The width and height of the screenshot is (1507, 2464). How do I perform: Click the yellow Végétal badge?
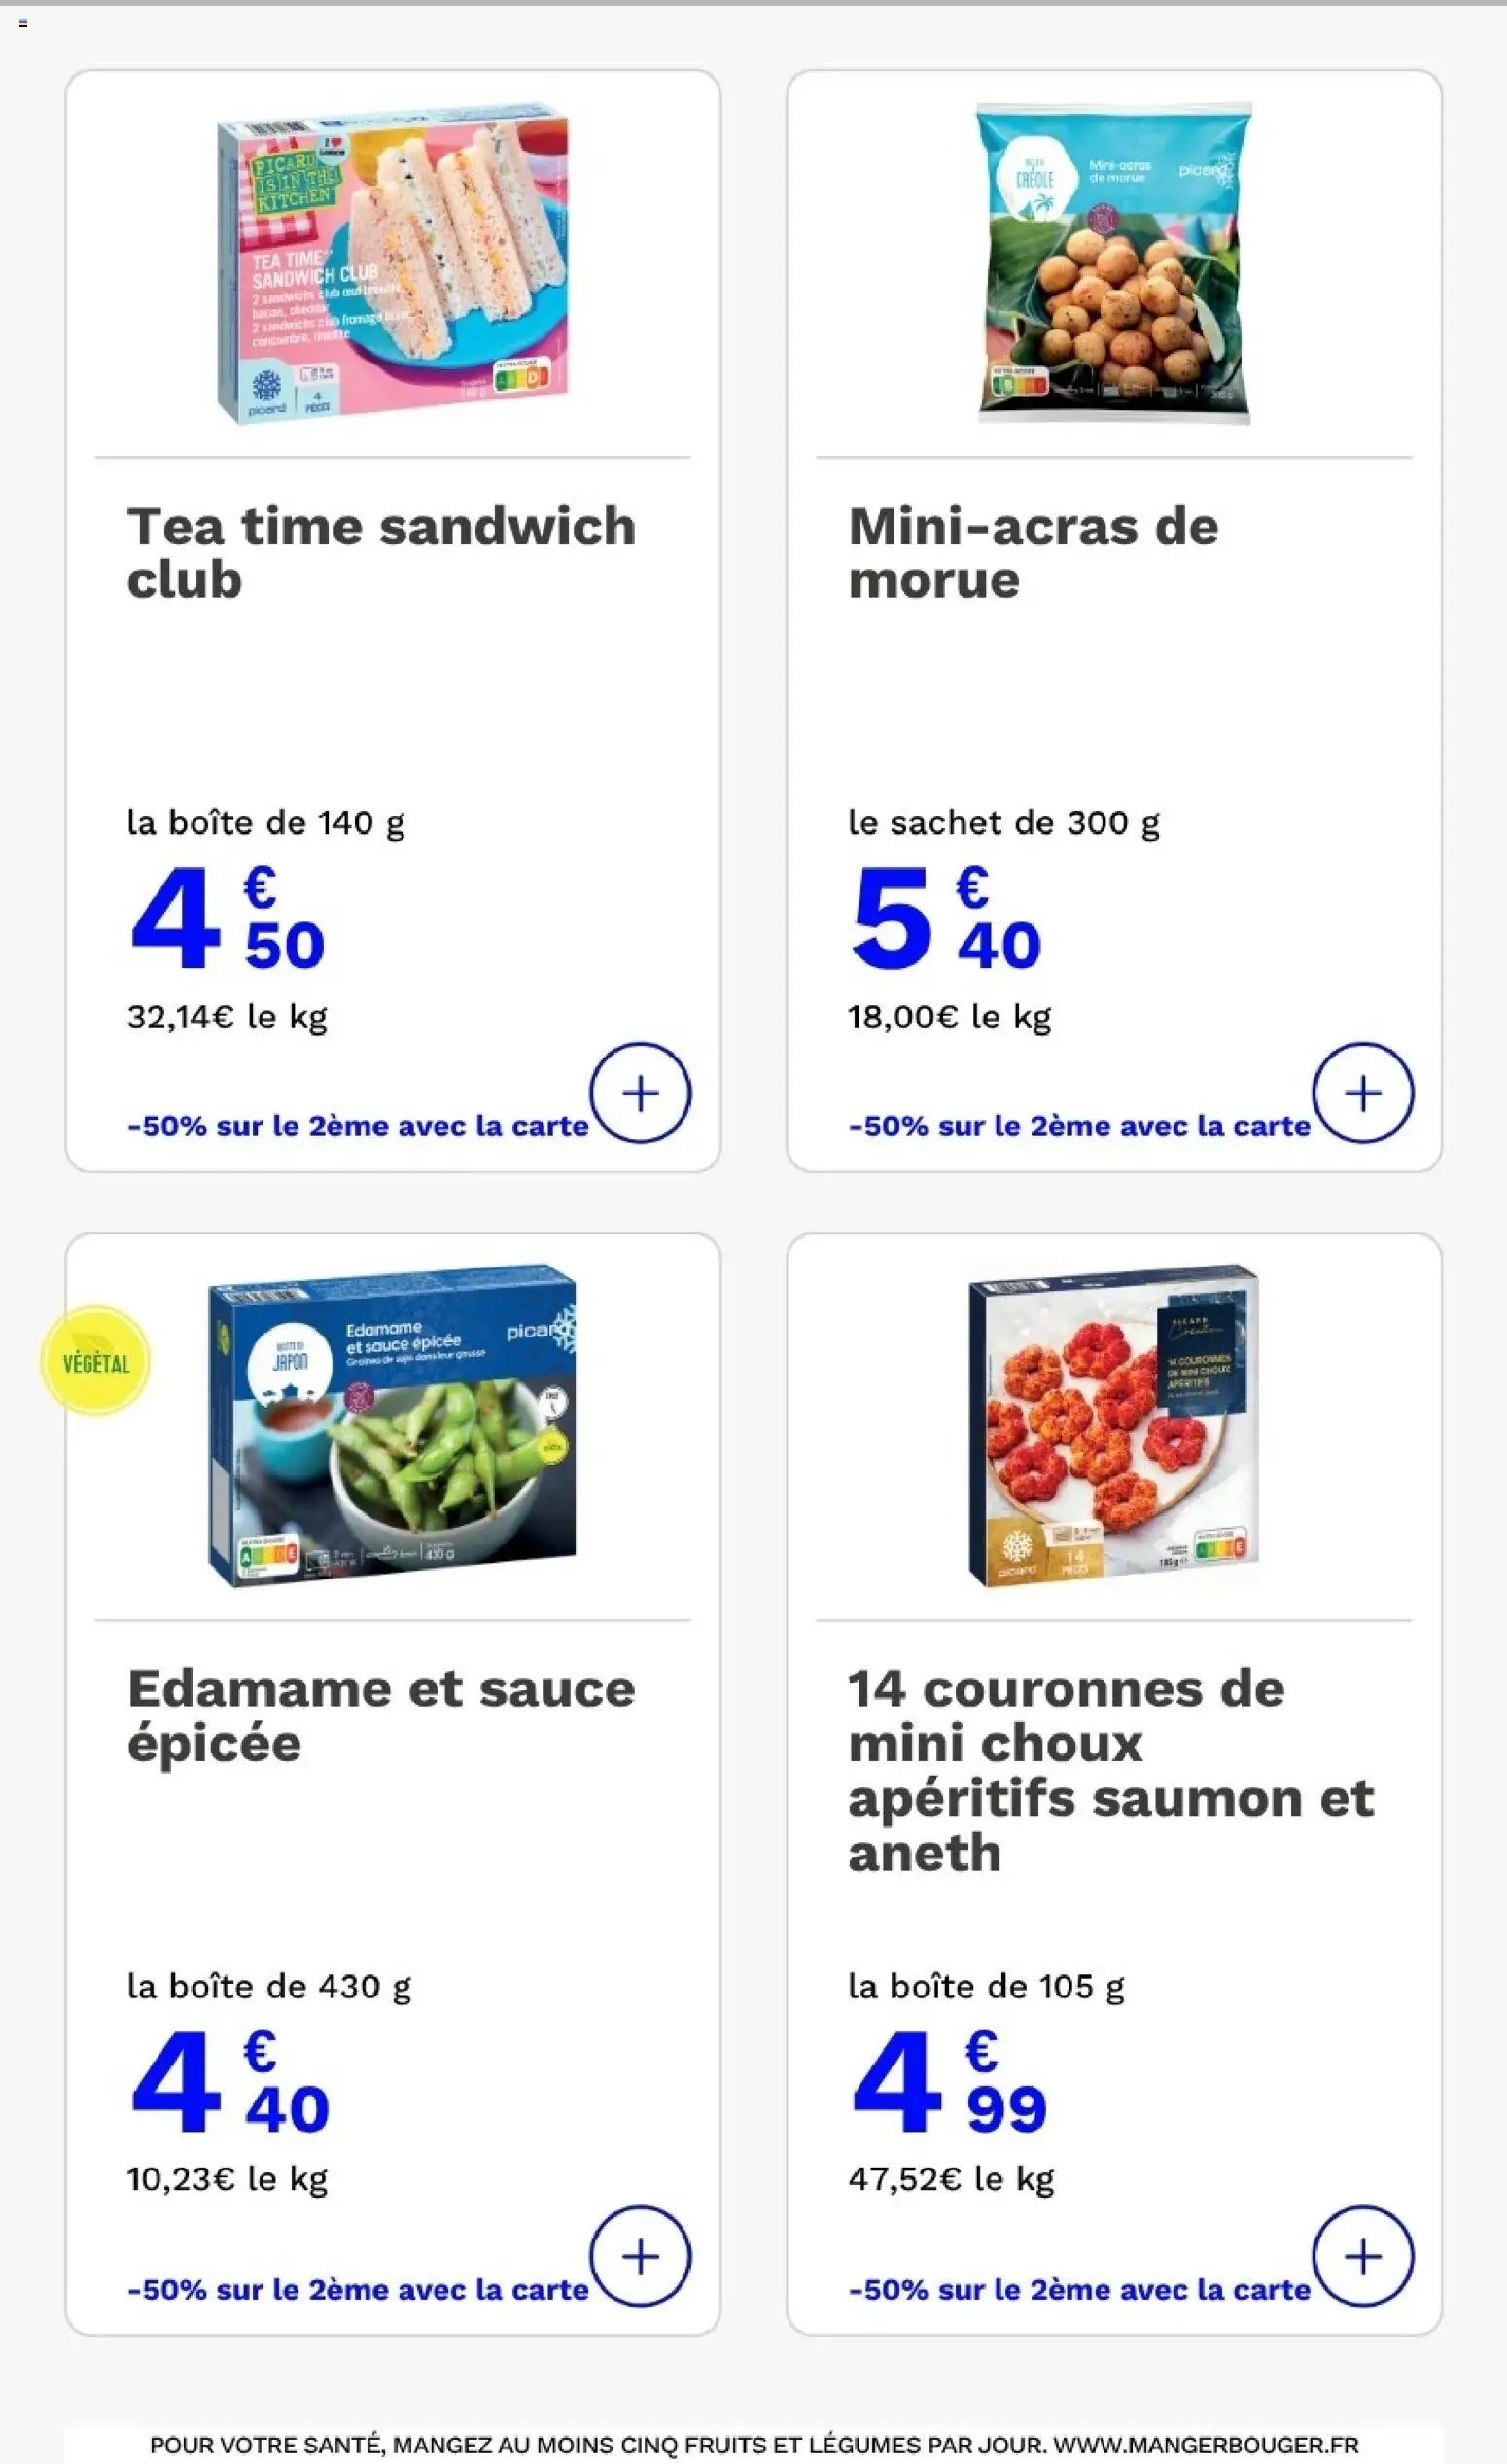tap(95, 1362)
